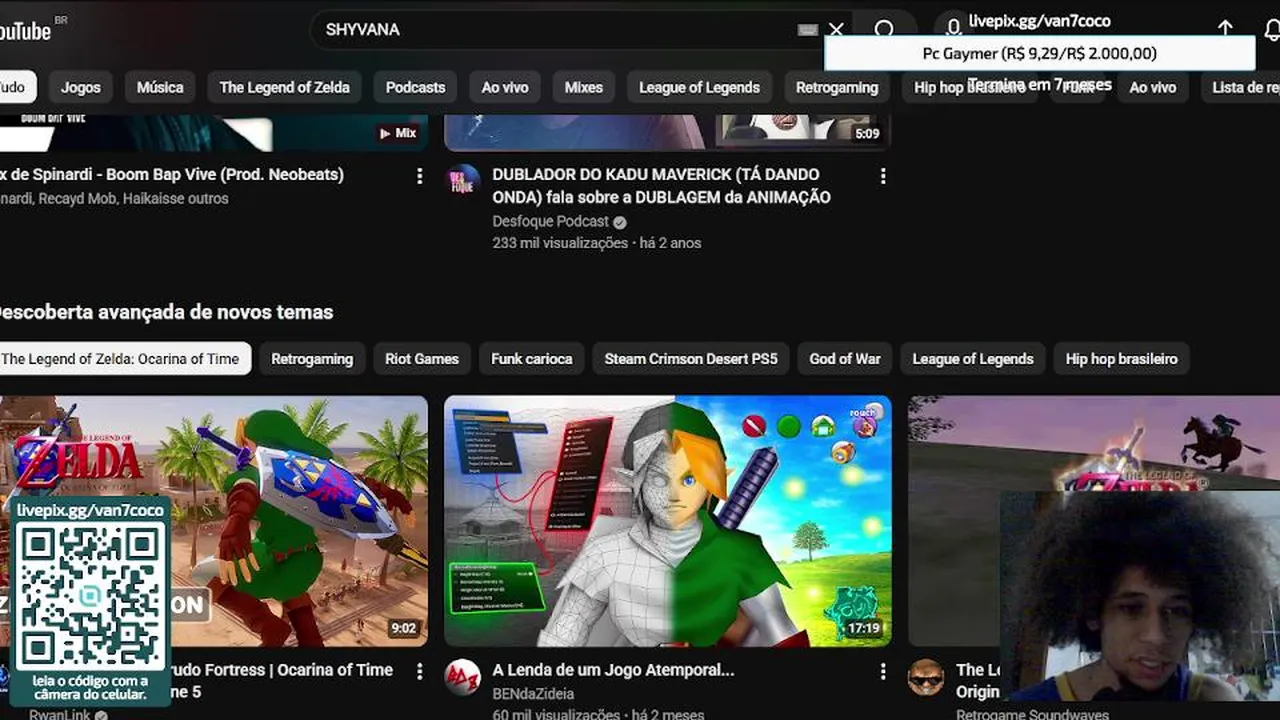Select the Jogos filter chip

[x=80, y=87]
